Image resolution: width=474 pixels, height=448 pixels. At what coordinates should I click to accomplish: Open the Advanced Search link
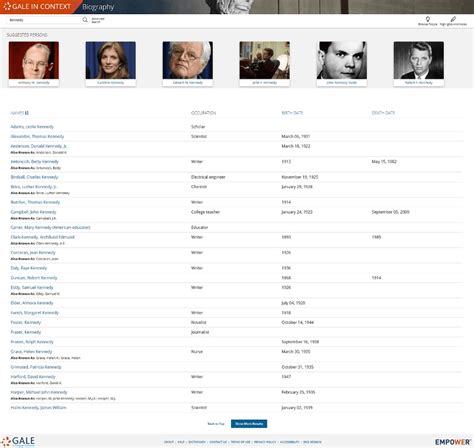point(98,20)
